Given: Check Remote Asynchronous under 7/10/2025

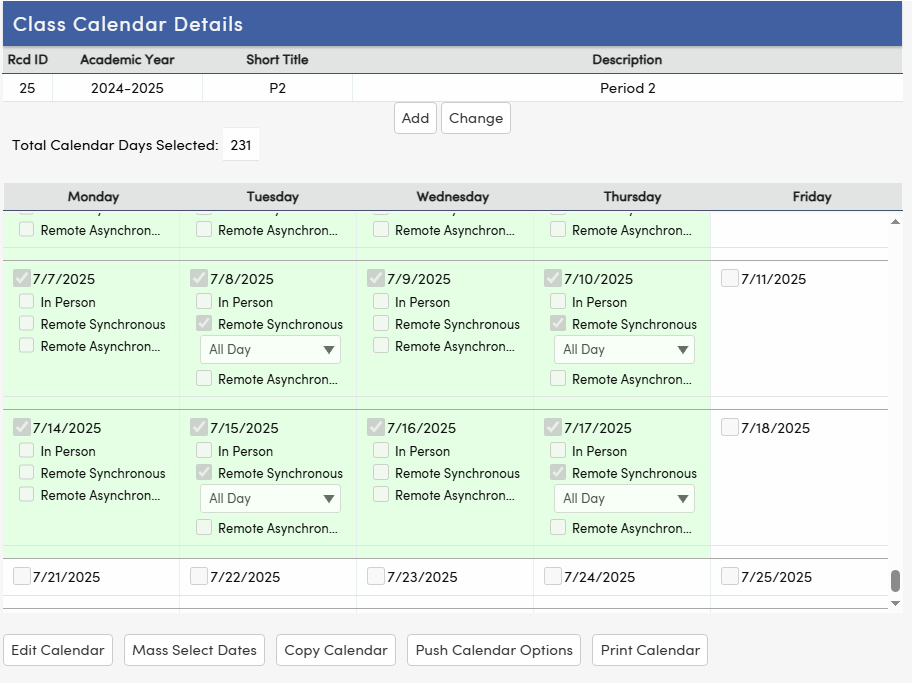Looking at the screenshot, I should [558, 379].
